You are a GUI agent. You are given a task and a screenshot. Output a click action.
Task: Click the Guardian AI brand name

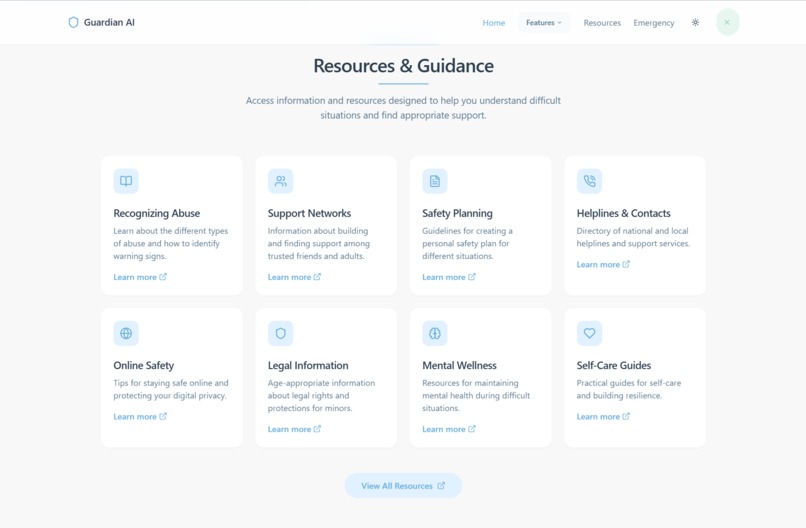pyautogui.click(x=109, y=22)
